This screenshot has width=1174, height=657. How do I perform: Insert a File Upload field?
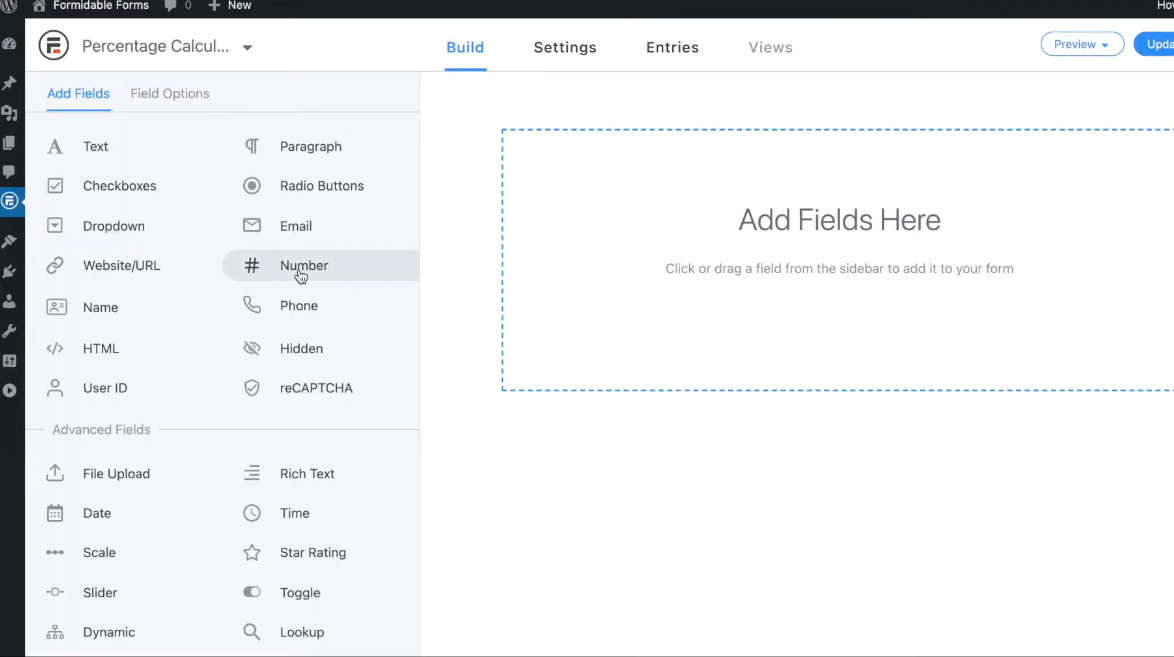[x=116, y=474]
